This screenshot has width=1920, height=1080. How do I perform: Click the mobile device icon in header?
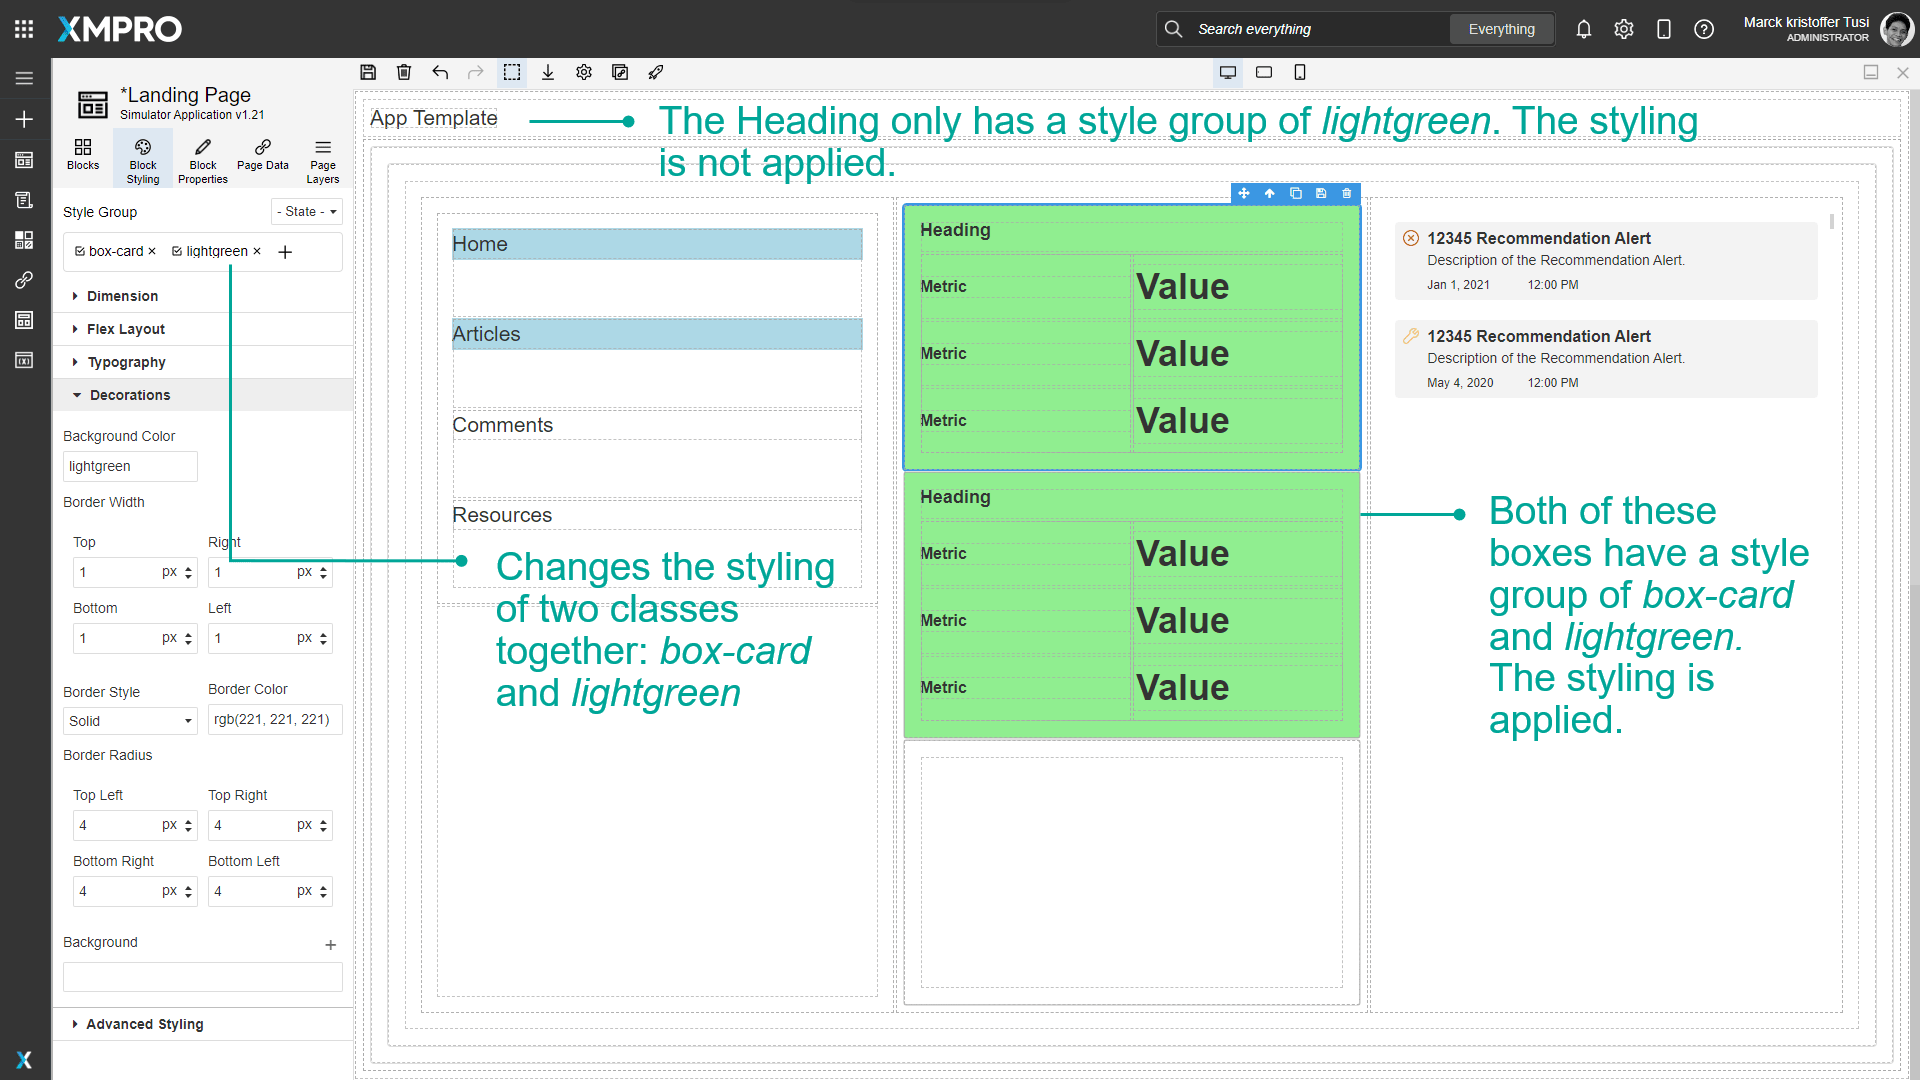tap(1664, 29)
